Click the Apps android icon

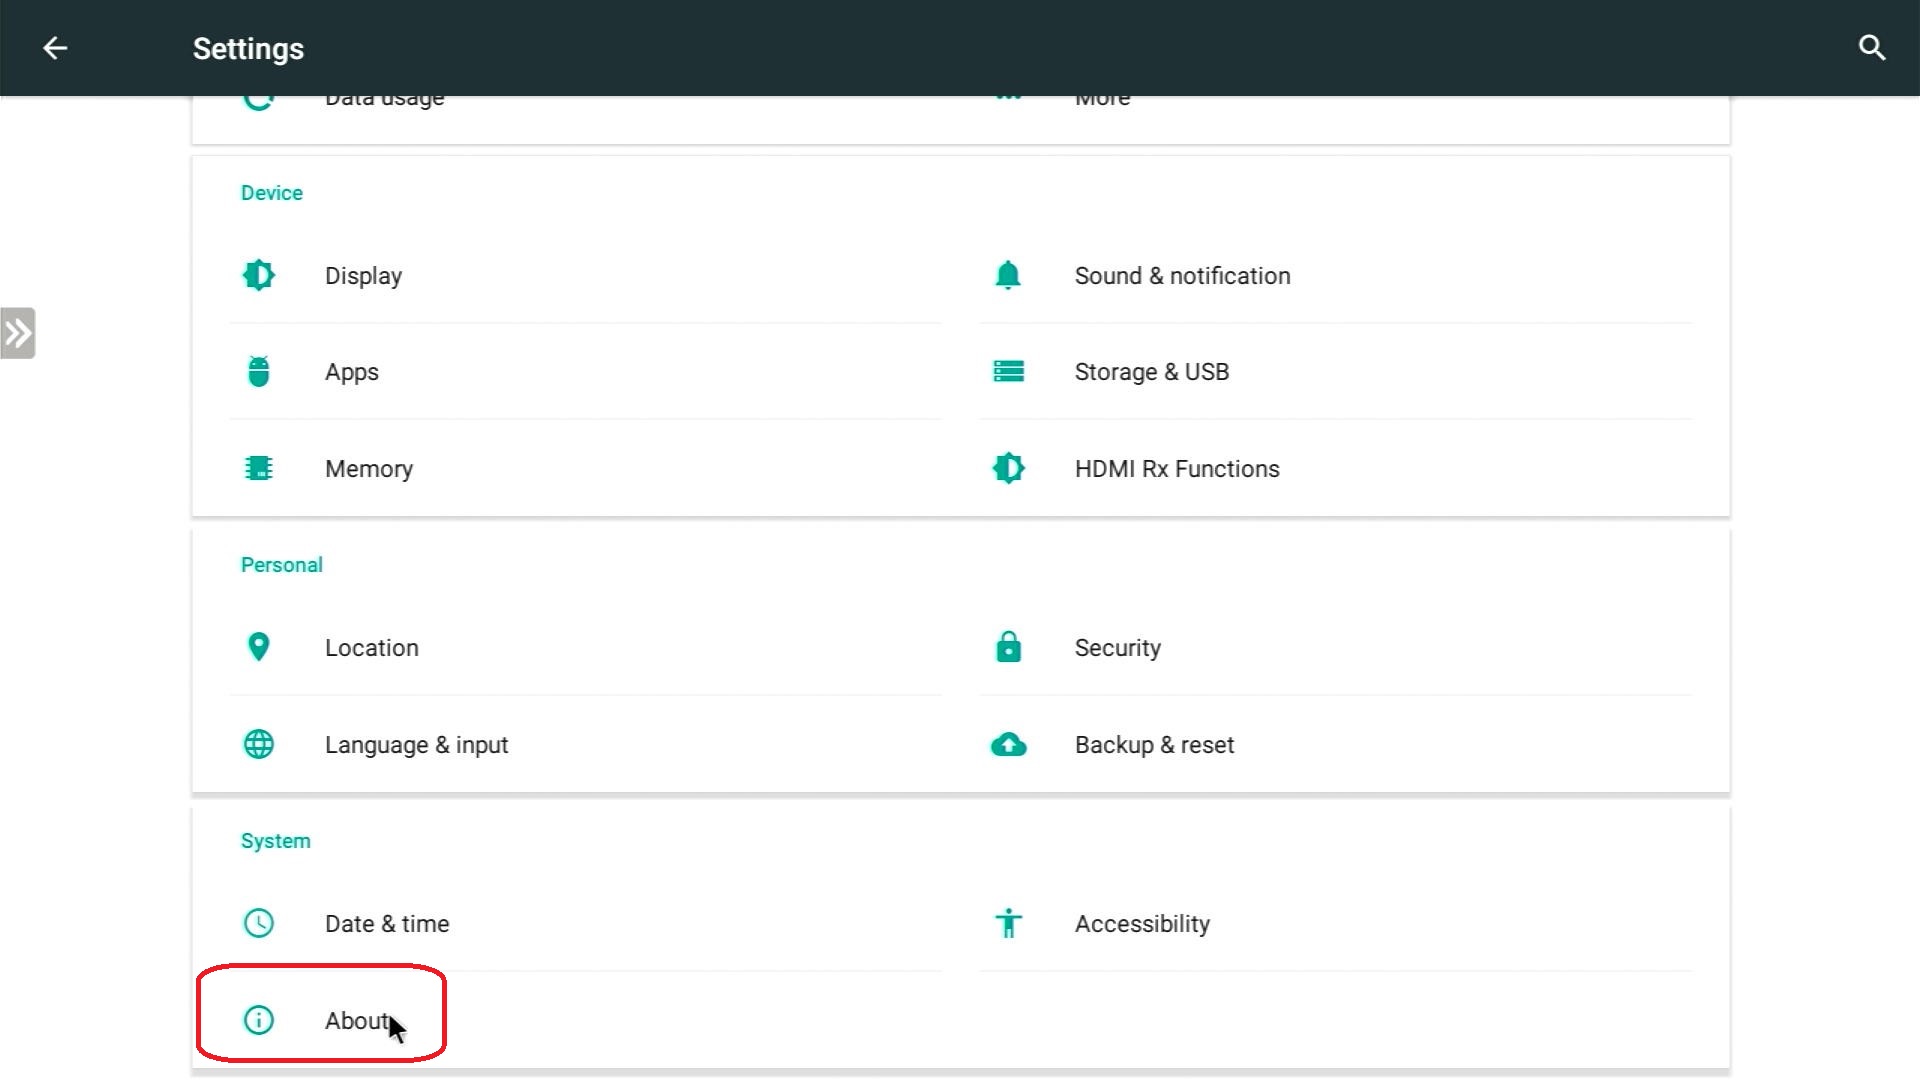(x=258, y=371)
